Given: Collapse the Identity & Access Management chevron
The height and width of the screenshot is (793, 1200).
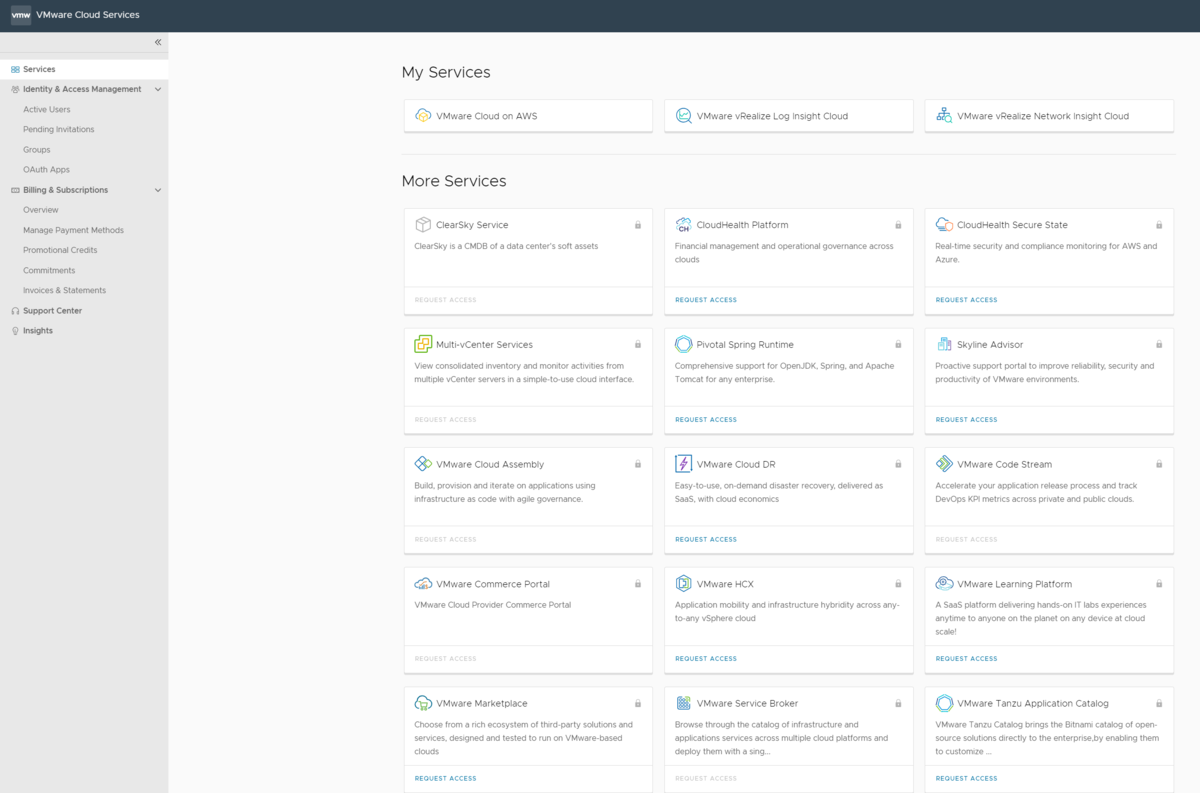Looking at the screenshot, I should 158,89.
